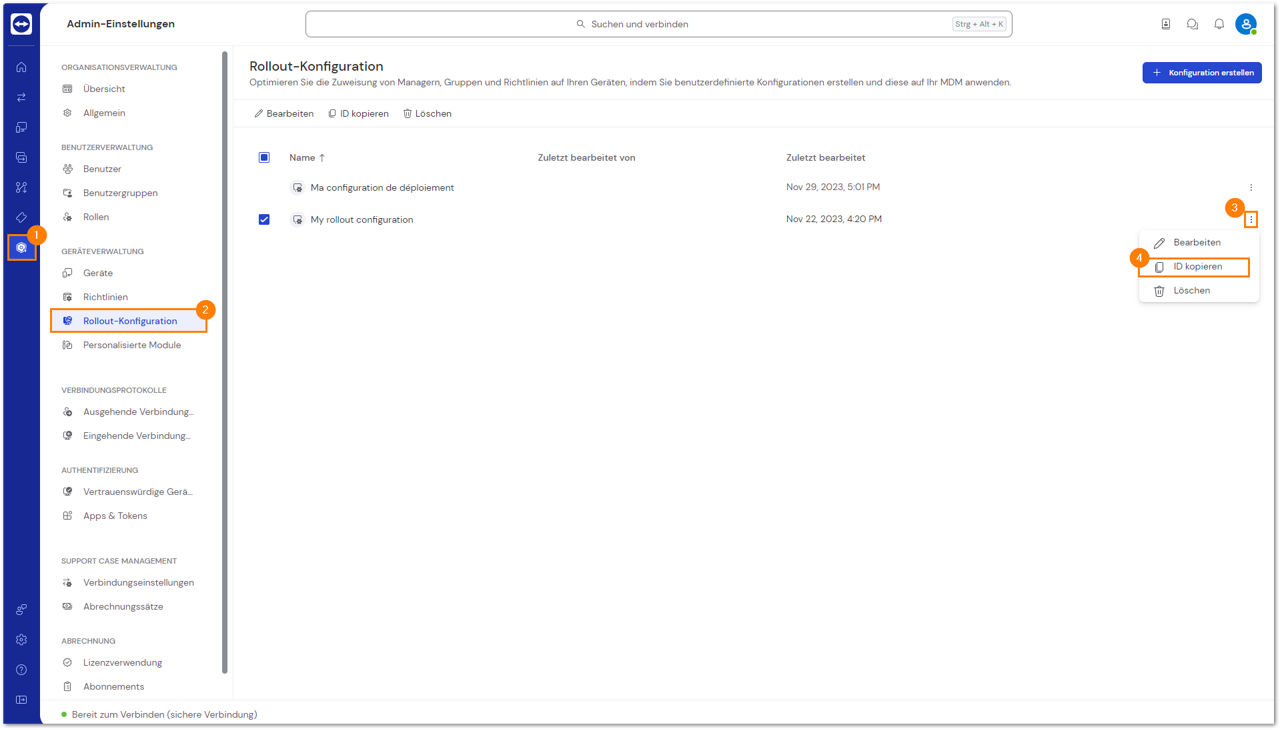
Task: Toggle the select-all header checkbox
Action: (x=264, y=157)
